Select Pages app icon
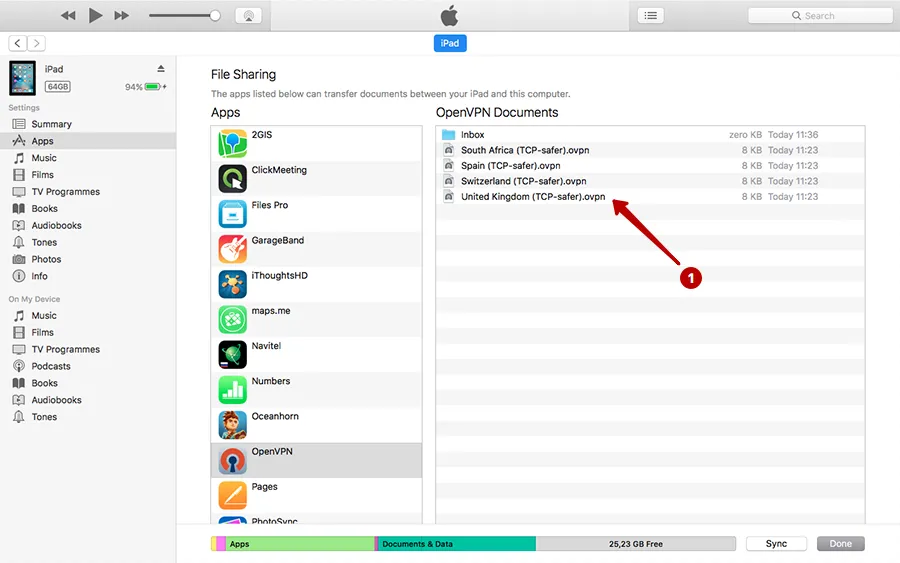 [232, 495]
